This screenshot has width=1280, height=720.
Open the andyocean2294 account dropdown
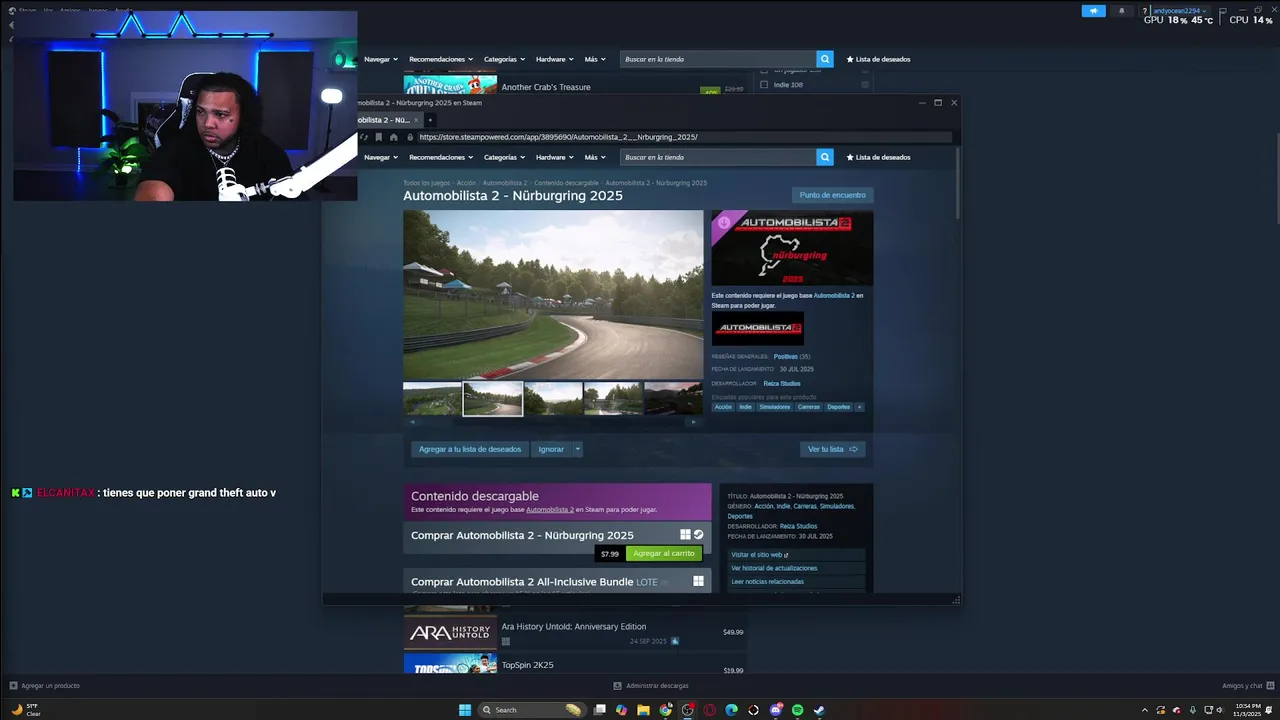coord(1182,10)
